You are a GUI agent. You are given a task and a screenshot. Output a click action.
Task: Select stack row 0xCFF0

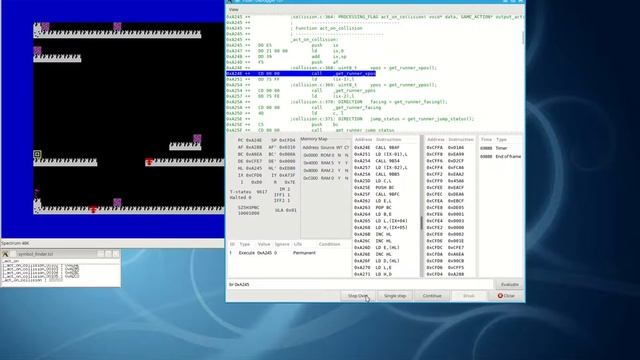tap(450, 181)
